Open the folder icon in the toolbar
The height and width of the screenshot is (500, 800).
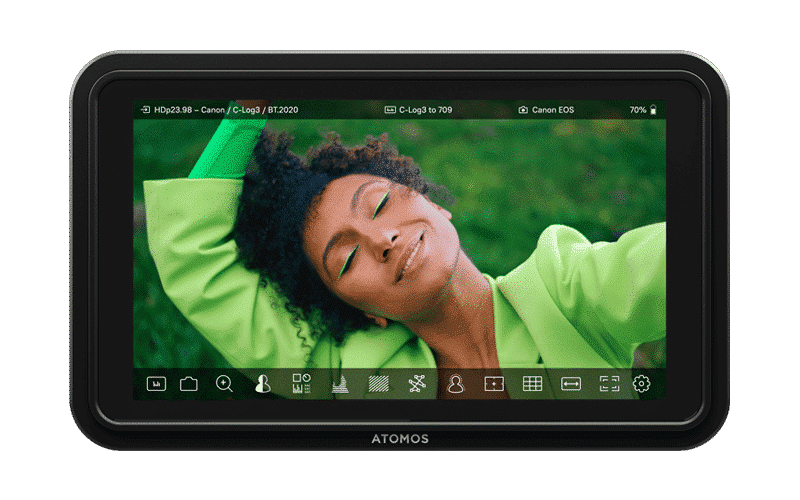(x=188, y=383)
